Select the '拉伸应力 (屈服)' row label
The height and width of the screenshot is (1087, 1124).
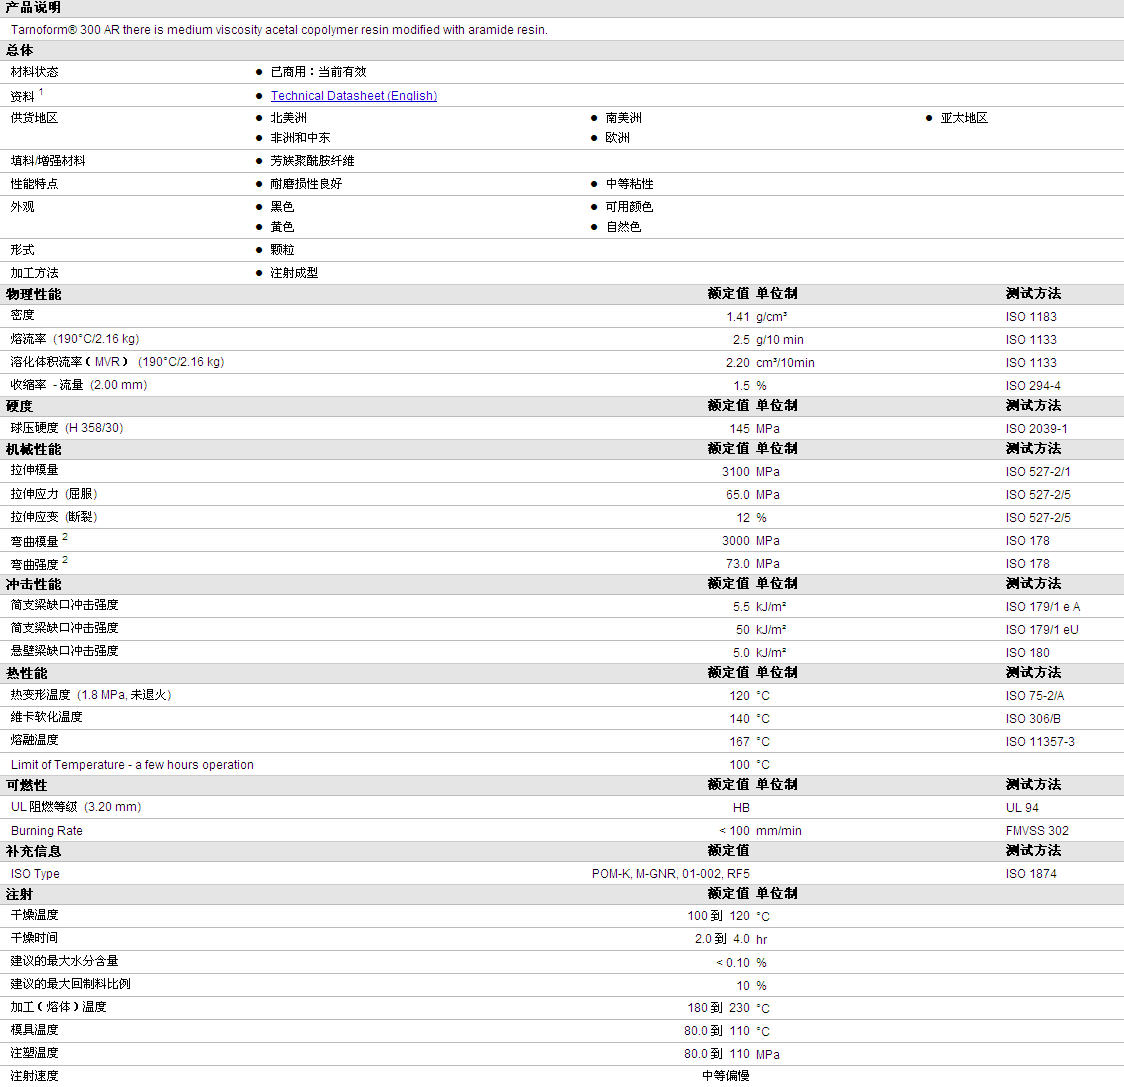coord(54,494)
